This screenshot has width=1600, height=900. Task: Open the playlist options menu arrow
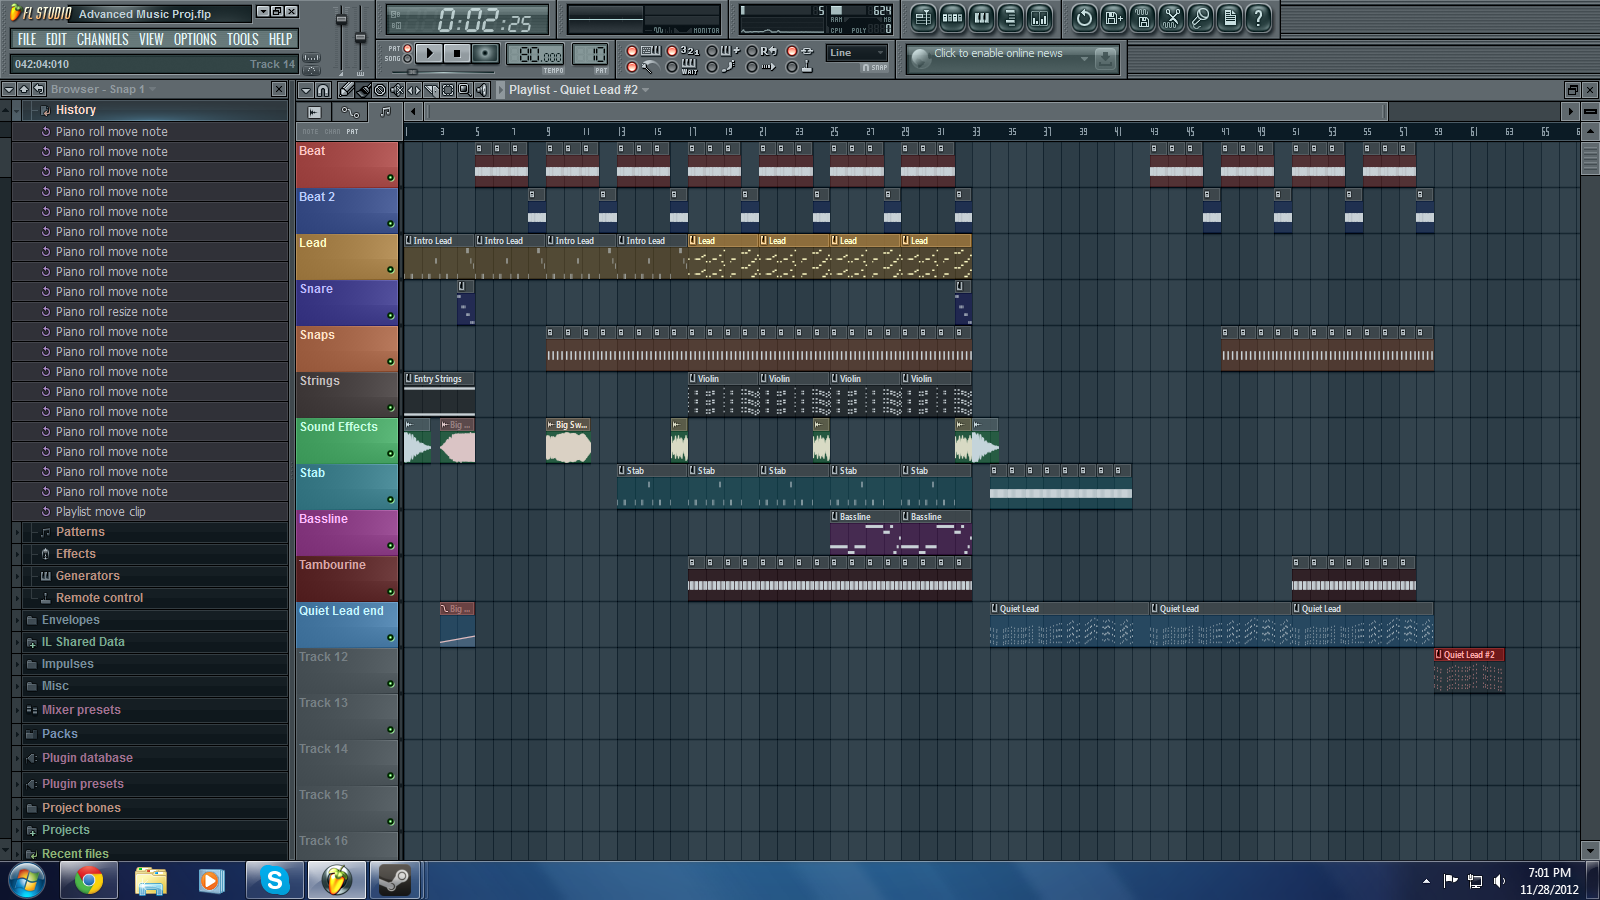click(306, 90)
